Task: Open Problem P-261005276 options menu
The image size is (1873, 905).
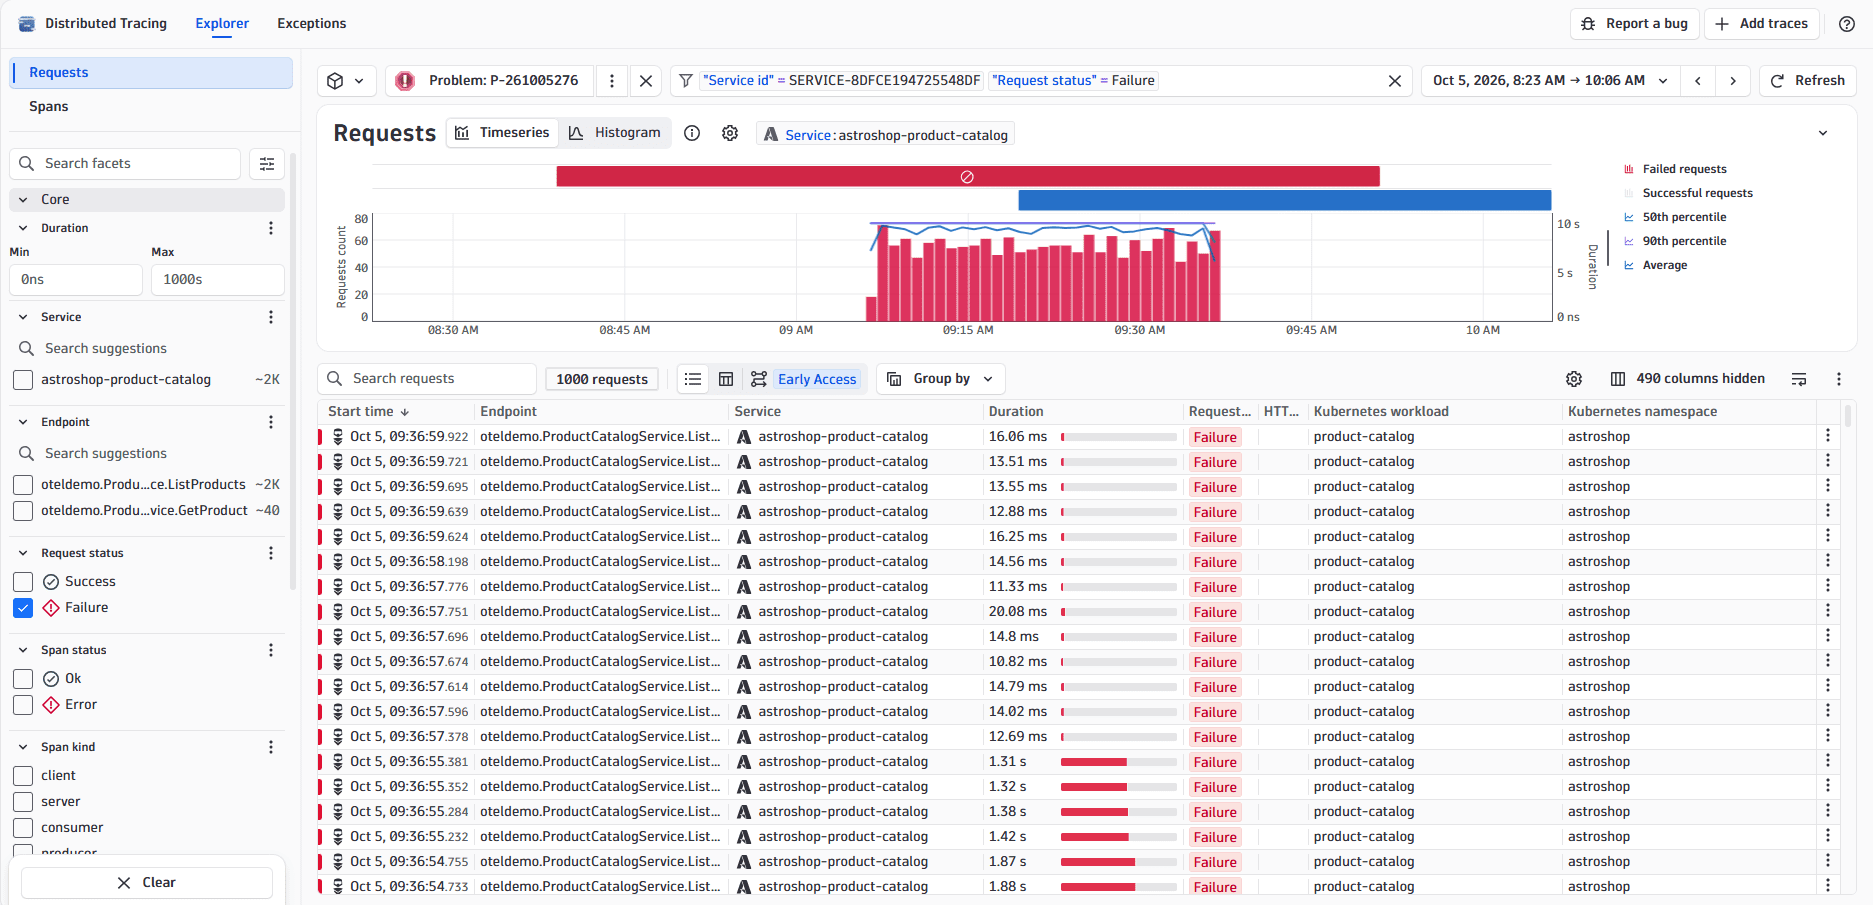Action: coord(612,81)
